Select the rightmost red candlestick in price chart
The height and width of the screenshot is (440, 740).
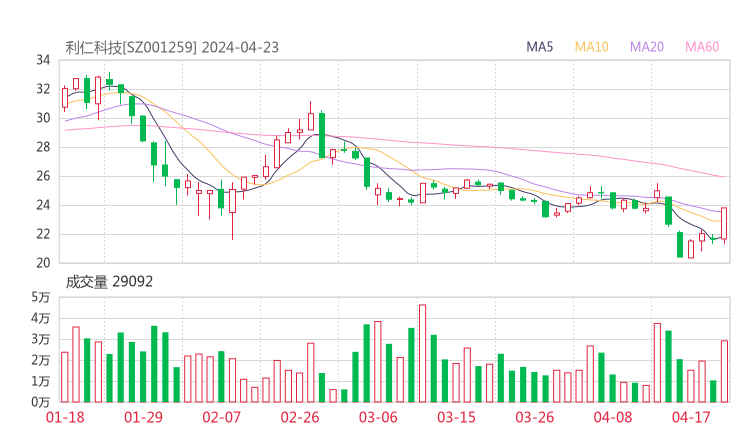(724, 223)
